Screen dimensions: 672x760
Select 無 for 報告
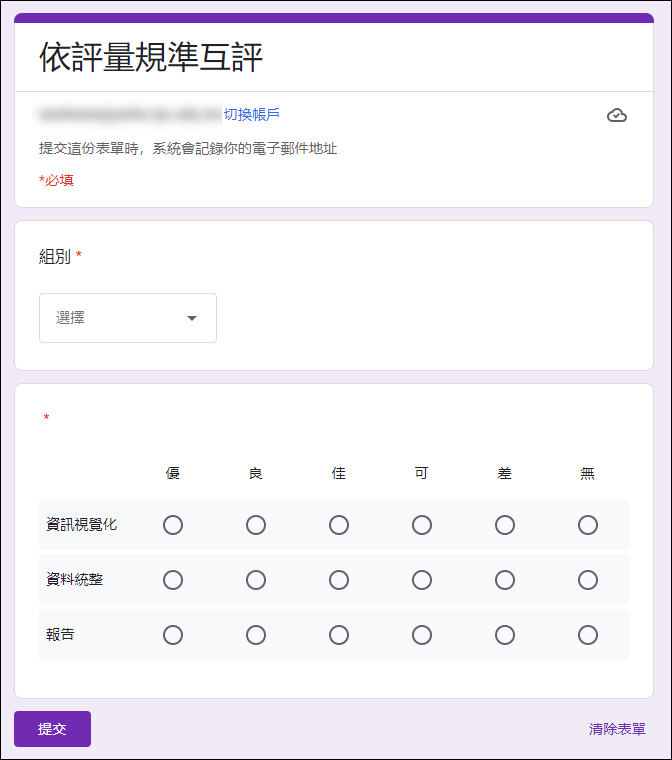pyautogui.click(x=588, y=635)
